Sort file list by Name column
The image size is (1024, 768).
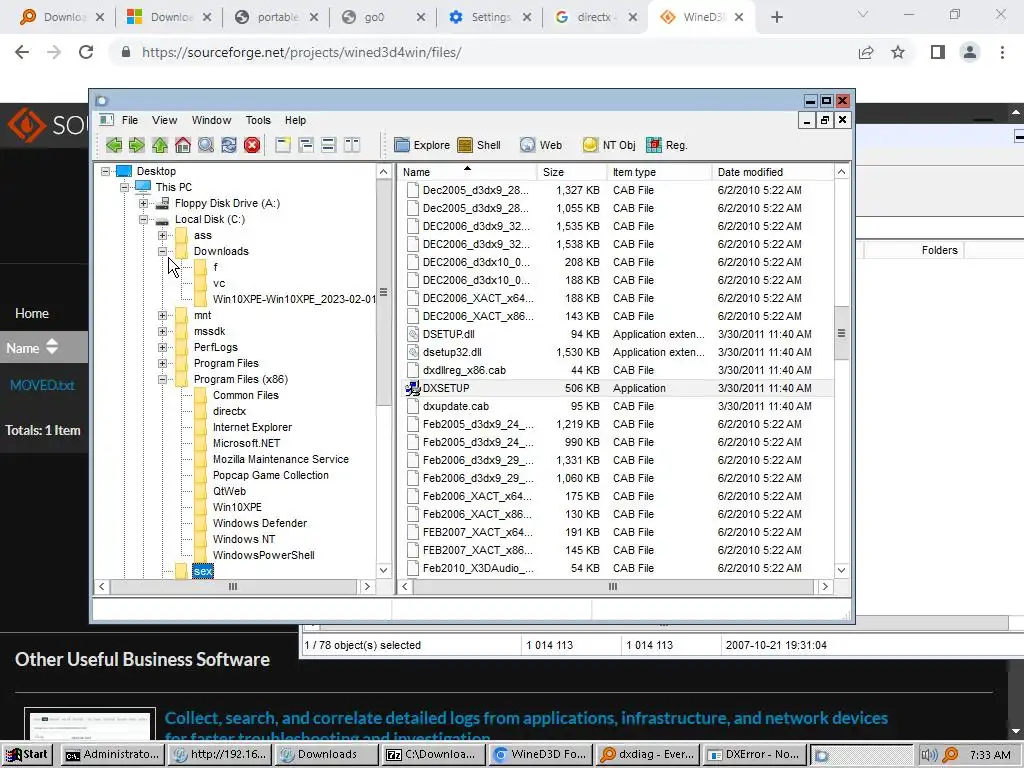coord(467,172)
